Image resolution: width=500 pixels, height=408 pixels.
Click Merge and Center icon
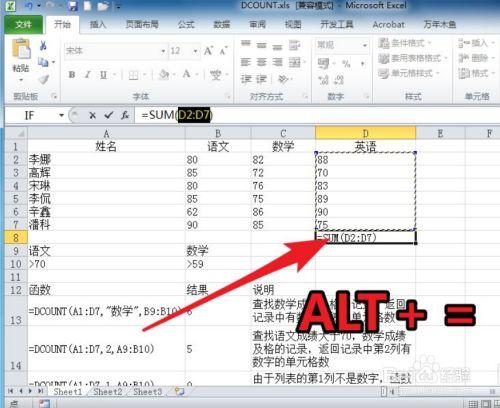295,62
